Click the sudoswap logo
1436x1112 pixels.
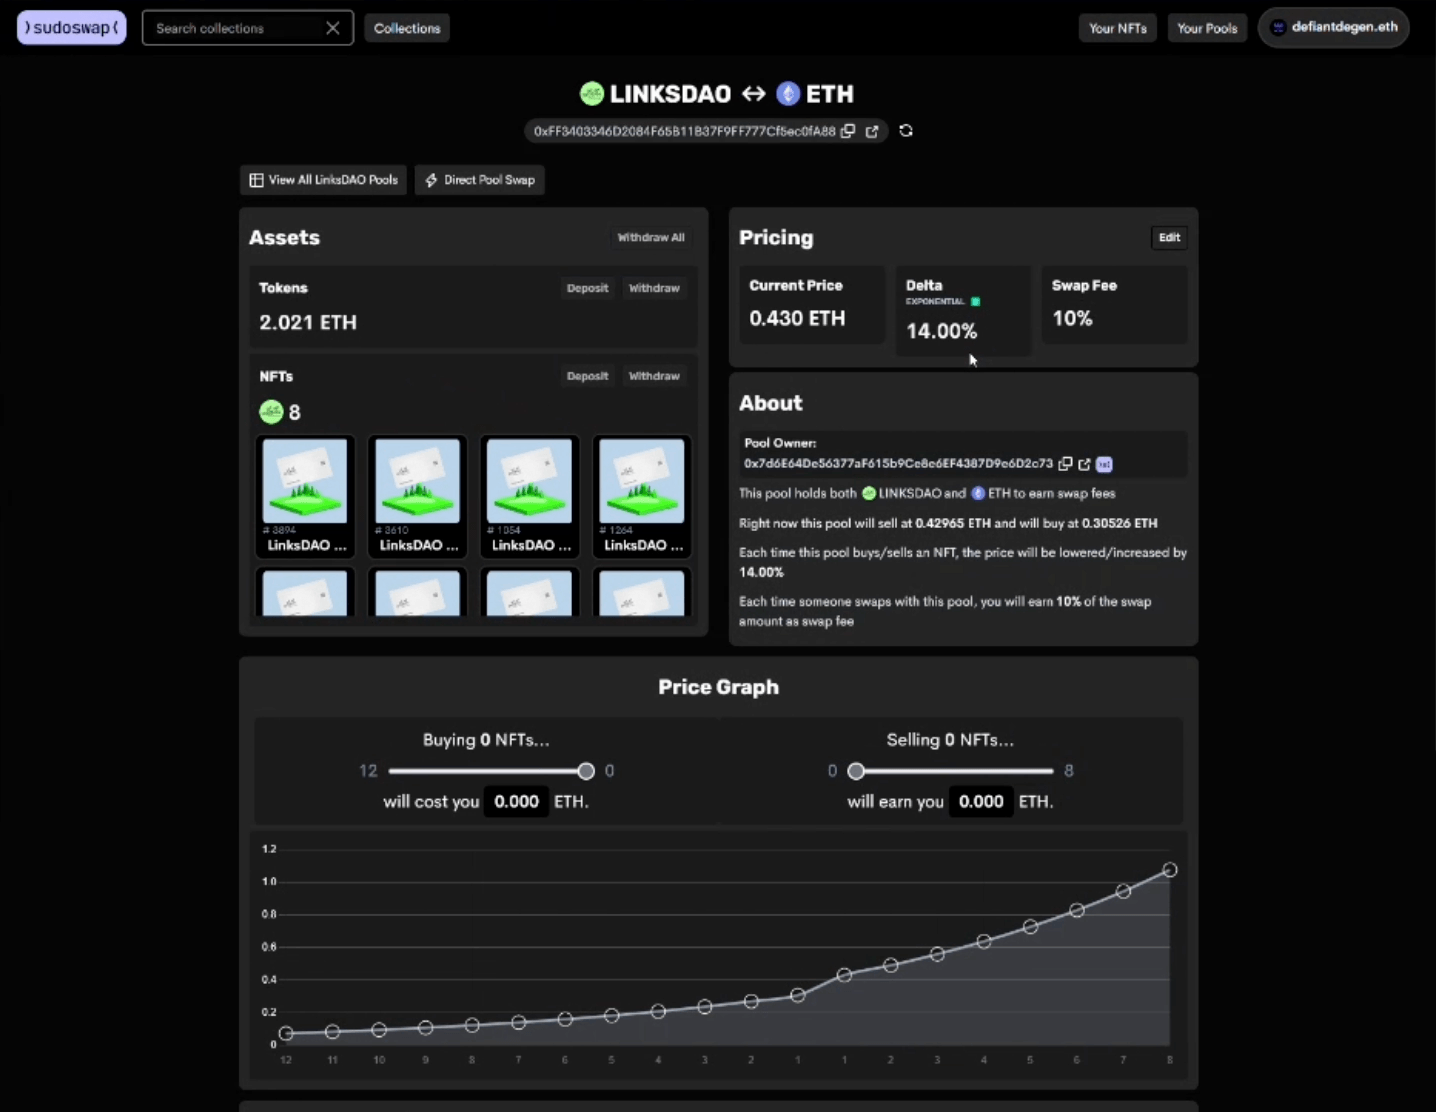[x=72, y=28]
